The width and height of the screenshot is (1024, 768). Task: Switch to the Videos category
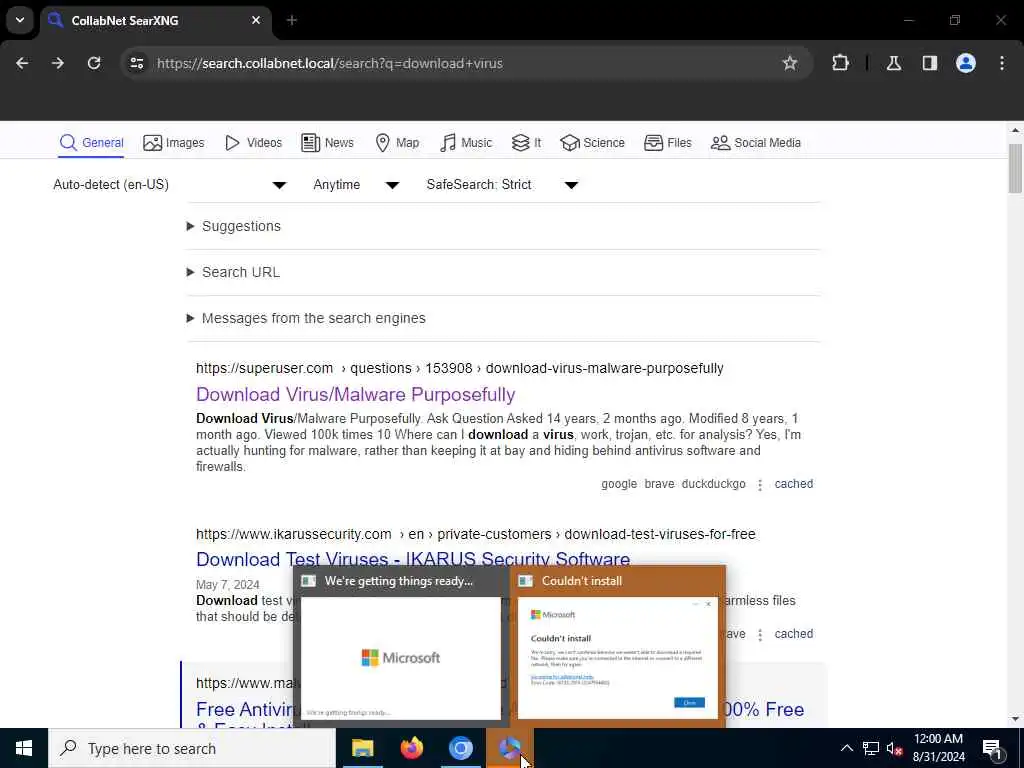coord(253,142)
